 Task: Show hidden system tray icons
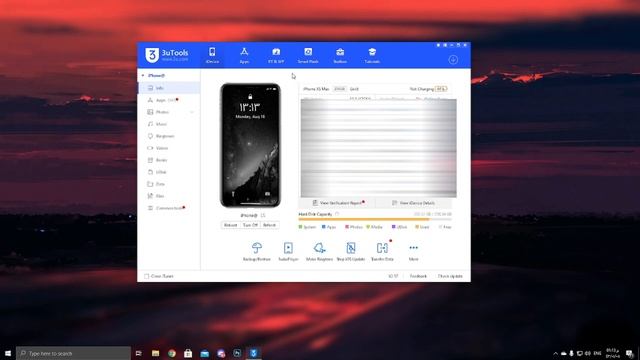(555, 353)
